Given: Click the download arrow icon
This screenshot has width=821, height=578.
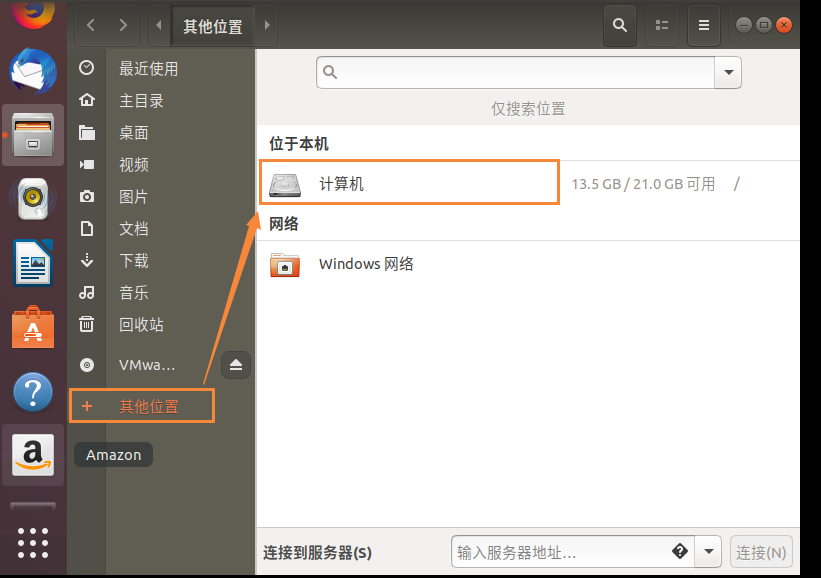Looking at the screenshot, I should (87, 260).
